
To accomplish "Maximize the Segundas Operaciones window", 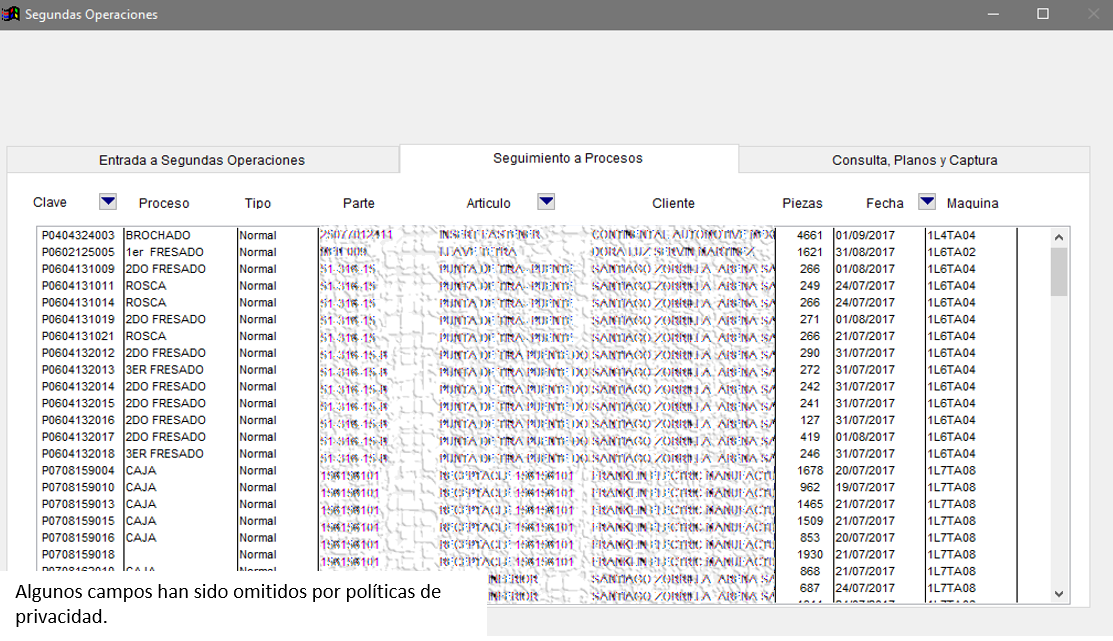I will tap(1043, 14).
